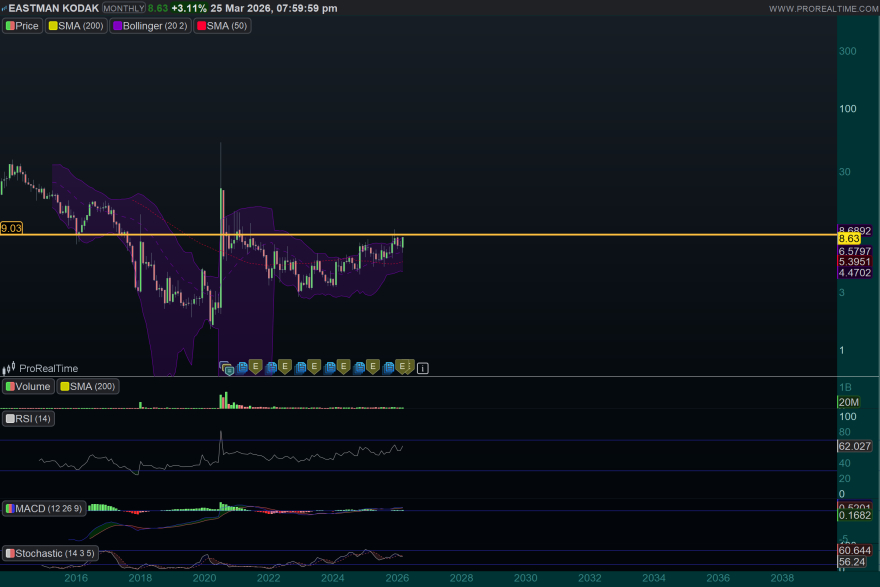Click the MACD (12 26 9) label
Viewport: 880px width, 587px height.
(x=44, y=508)
